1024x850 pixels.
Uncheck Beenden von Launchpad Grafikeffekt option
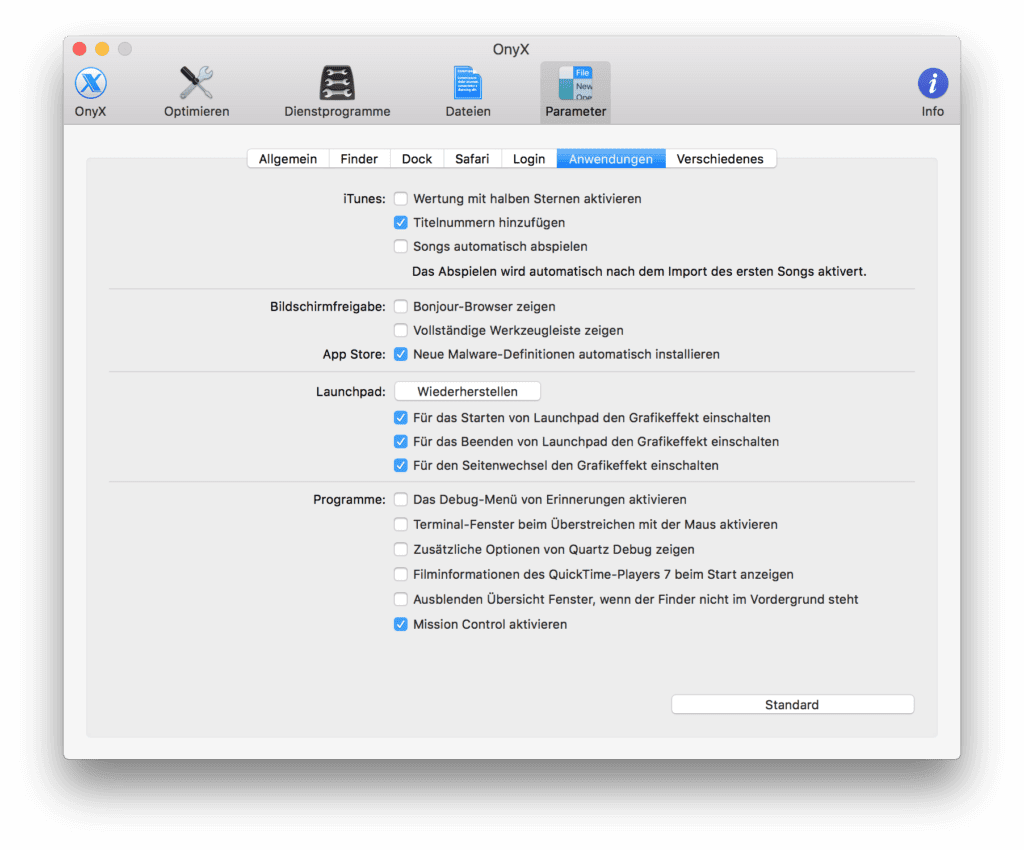[x=401, y=442]
